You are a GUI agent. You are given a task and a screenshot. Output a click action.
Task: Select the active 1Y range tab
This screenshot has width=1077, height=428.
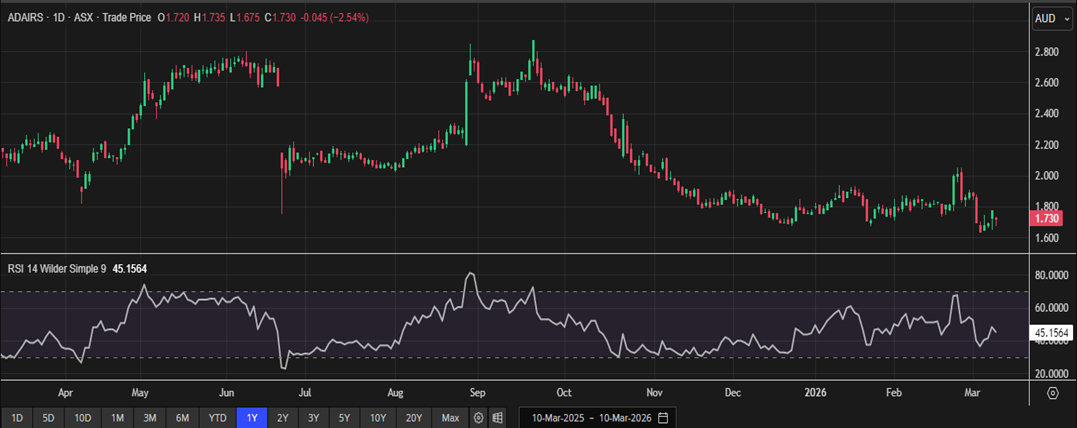252,416
